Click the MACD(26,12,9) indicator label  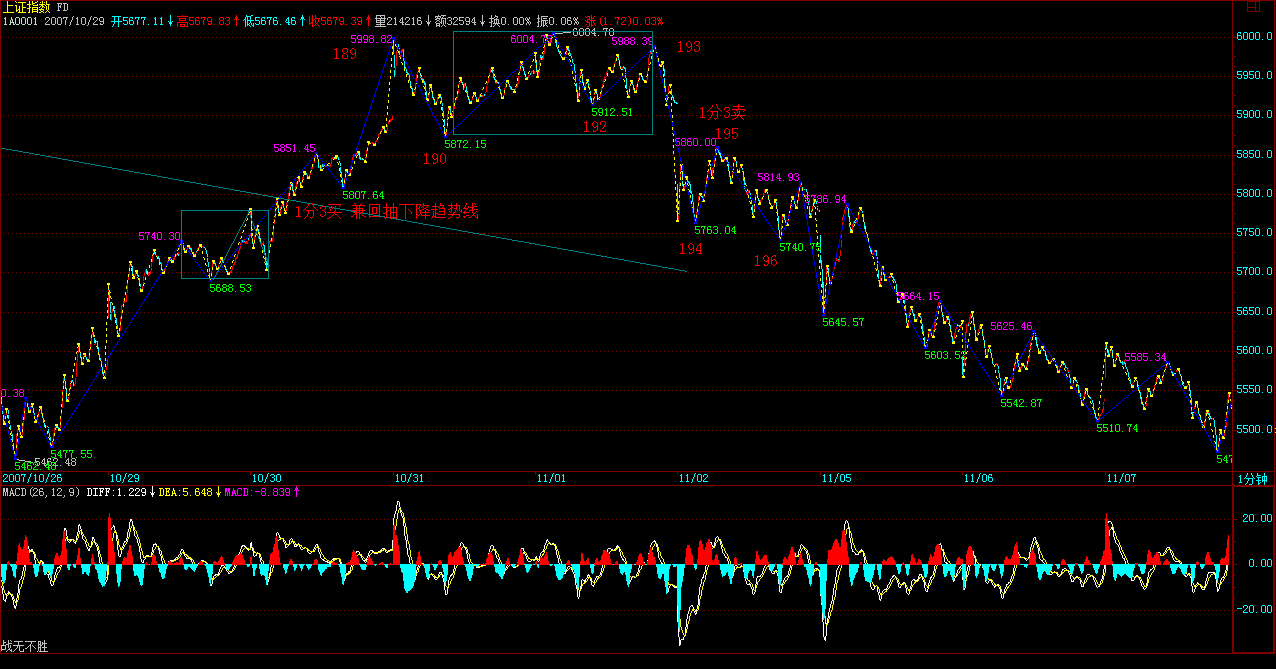click(x=40, y=492)
